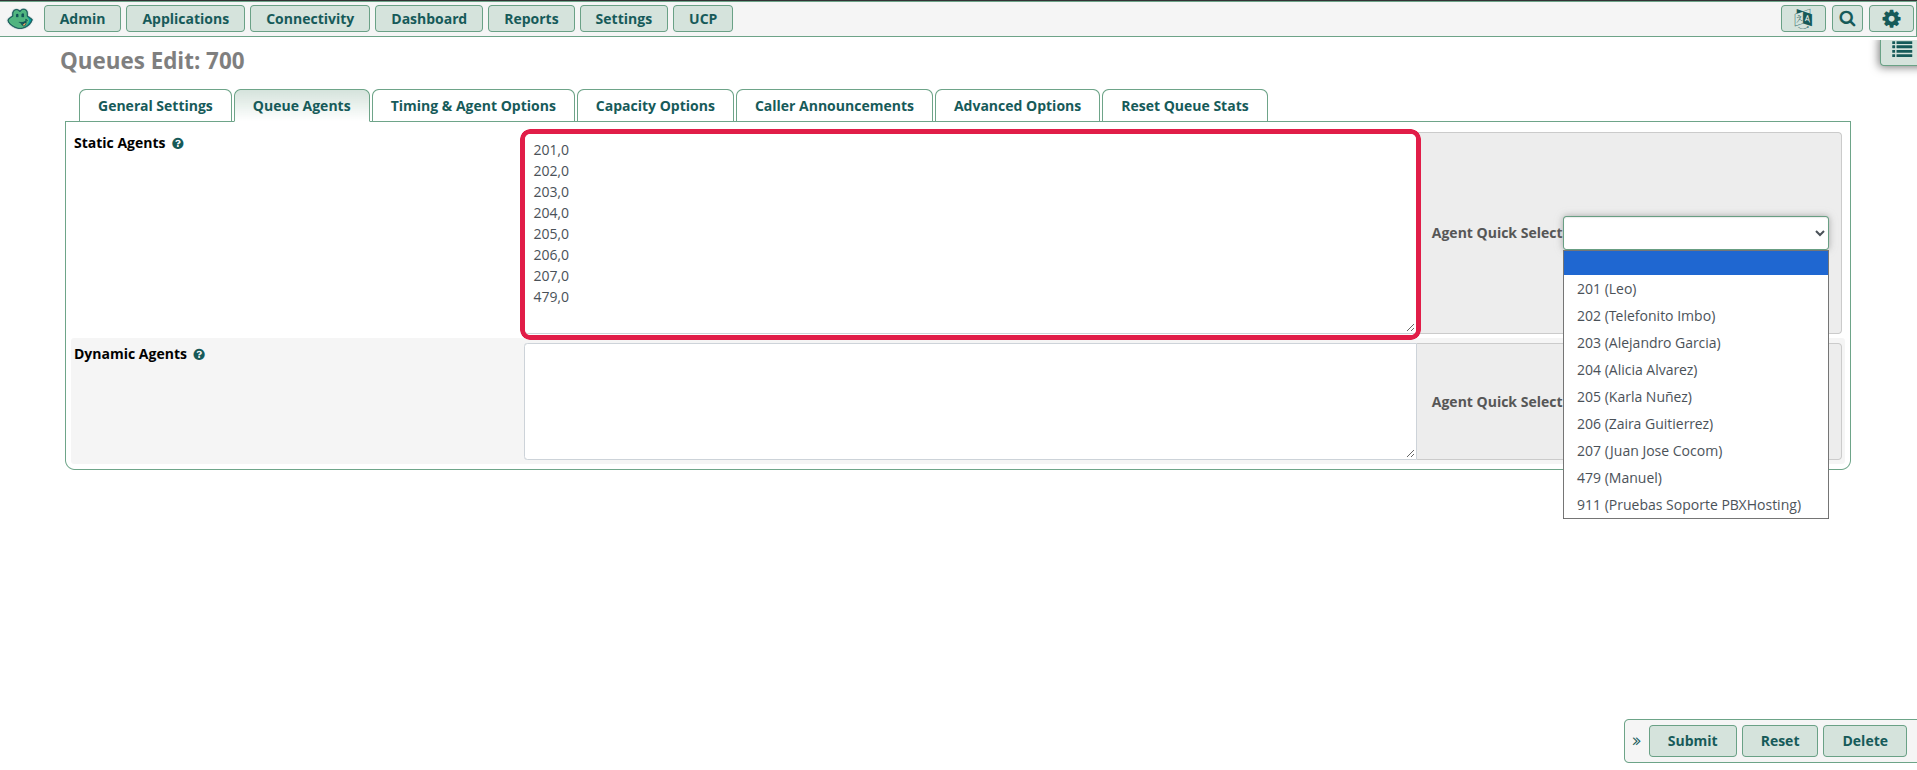Open the Advanced Options tab

click(1017, 106)
